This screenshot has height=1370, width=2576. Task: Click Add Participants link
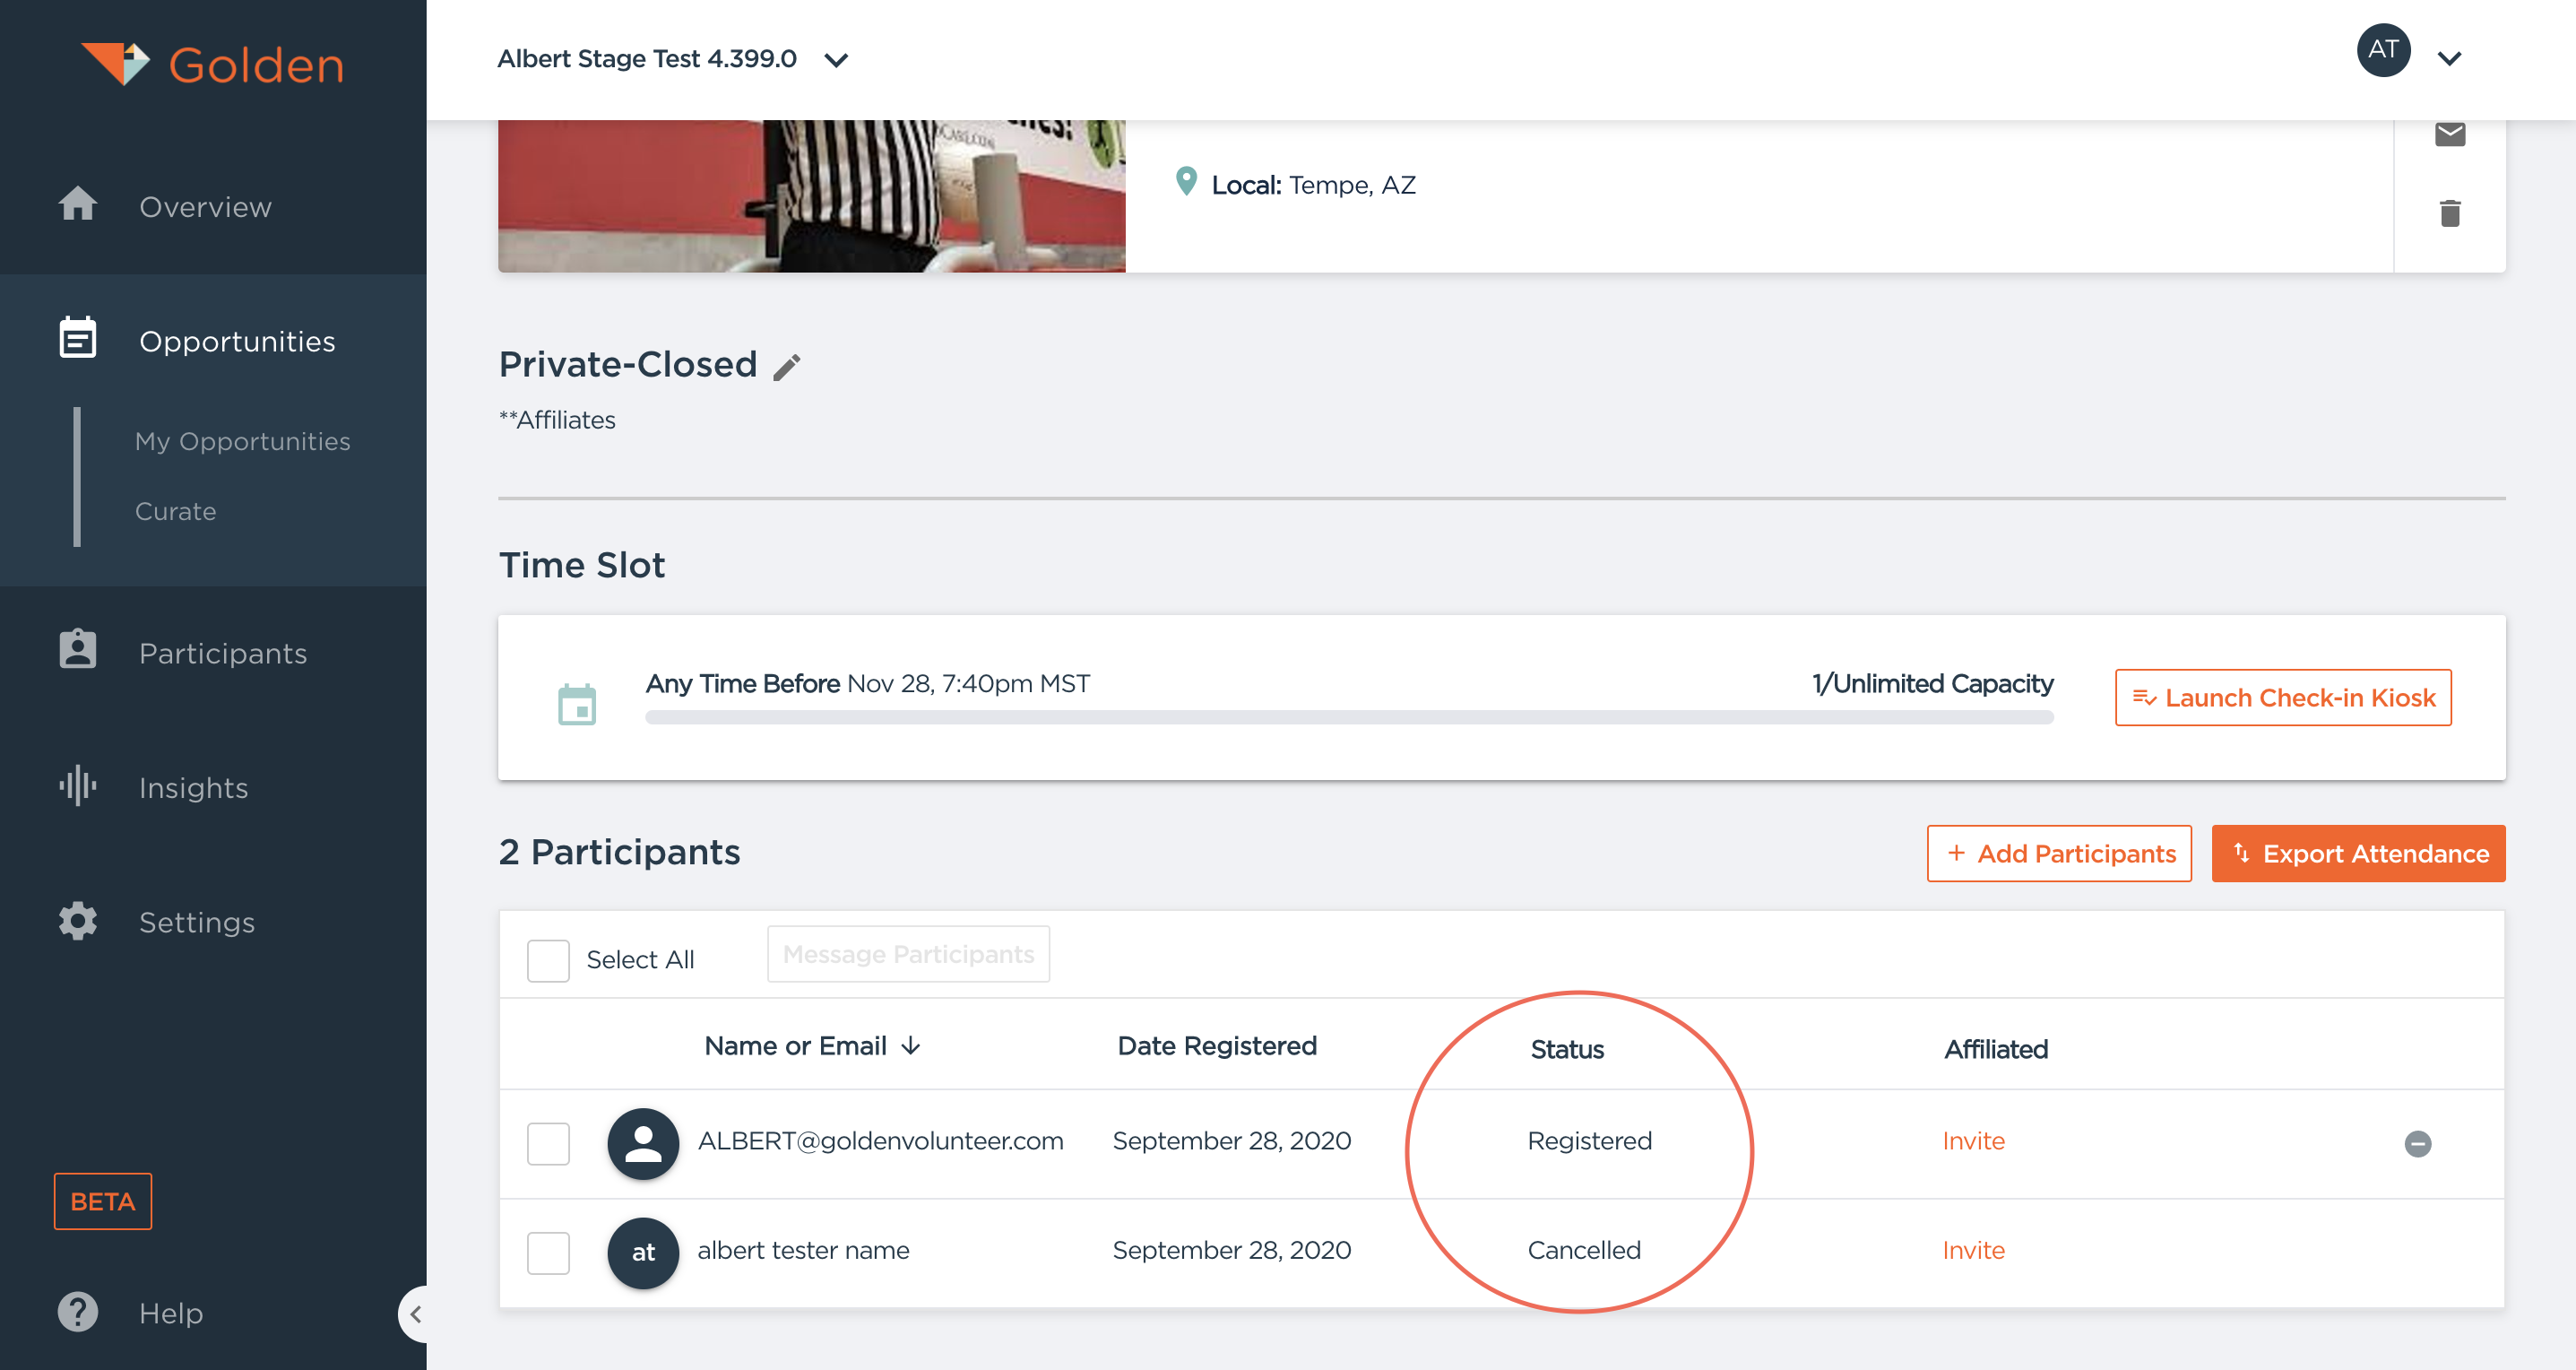coord(2062,854)
